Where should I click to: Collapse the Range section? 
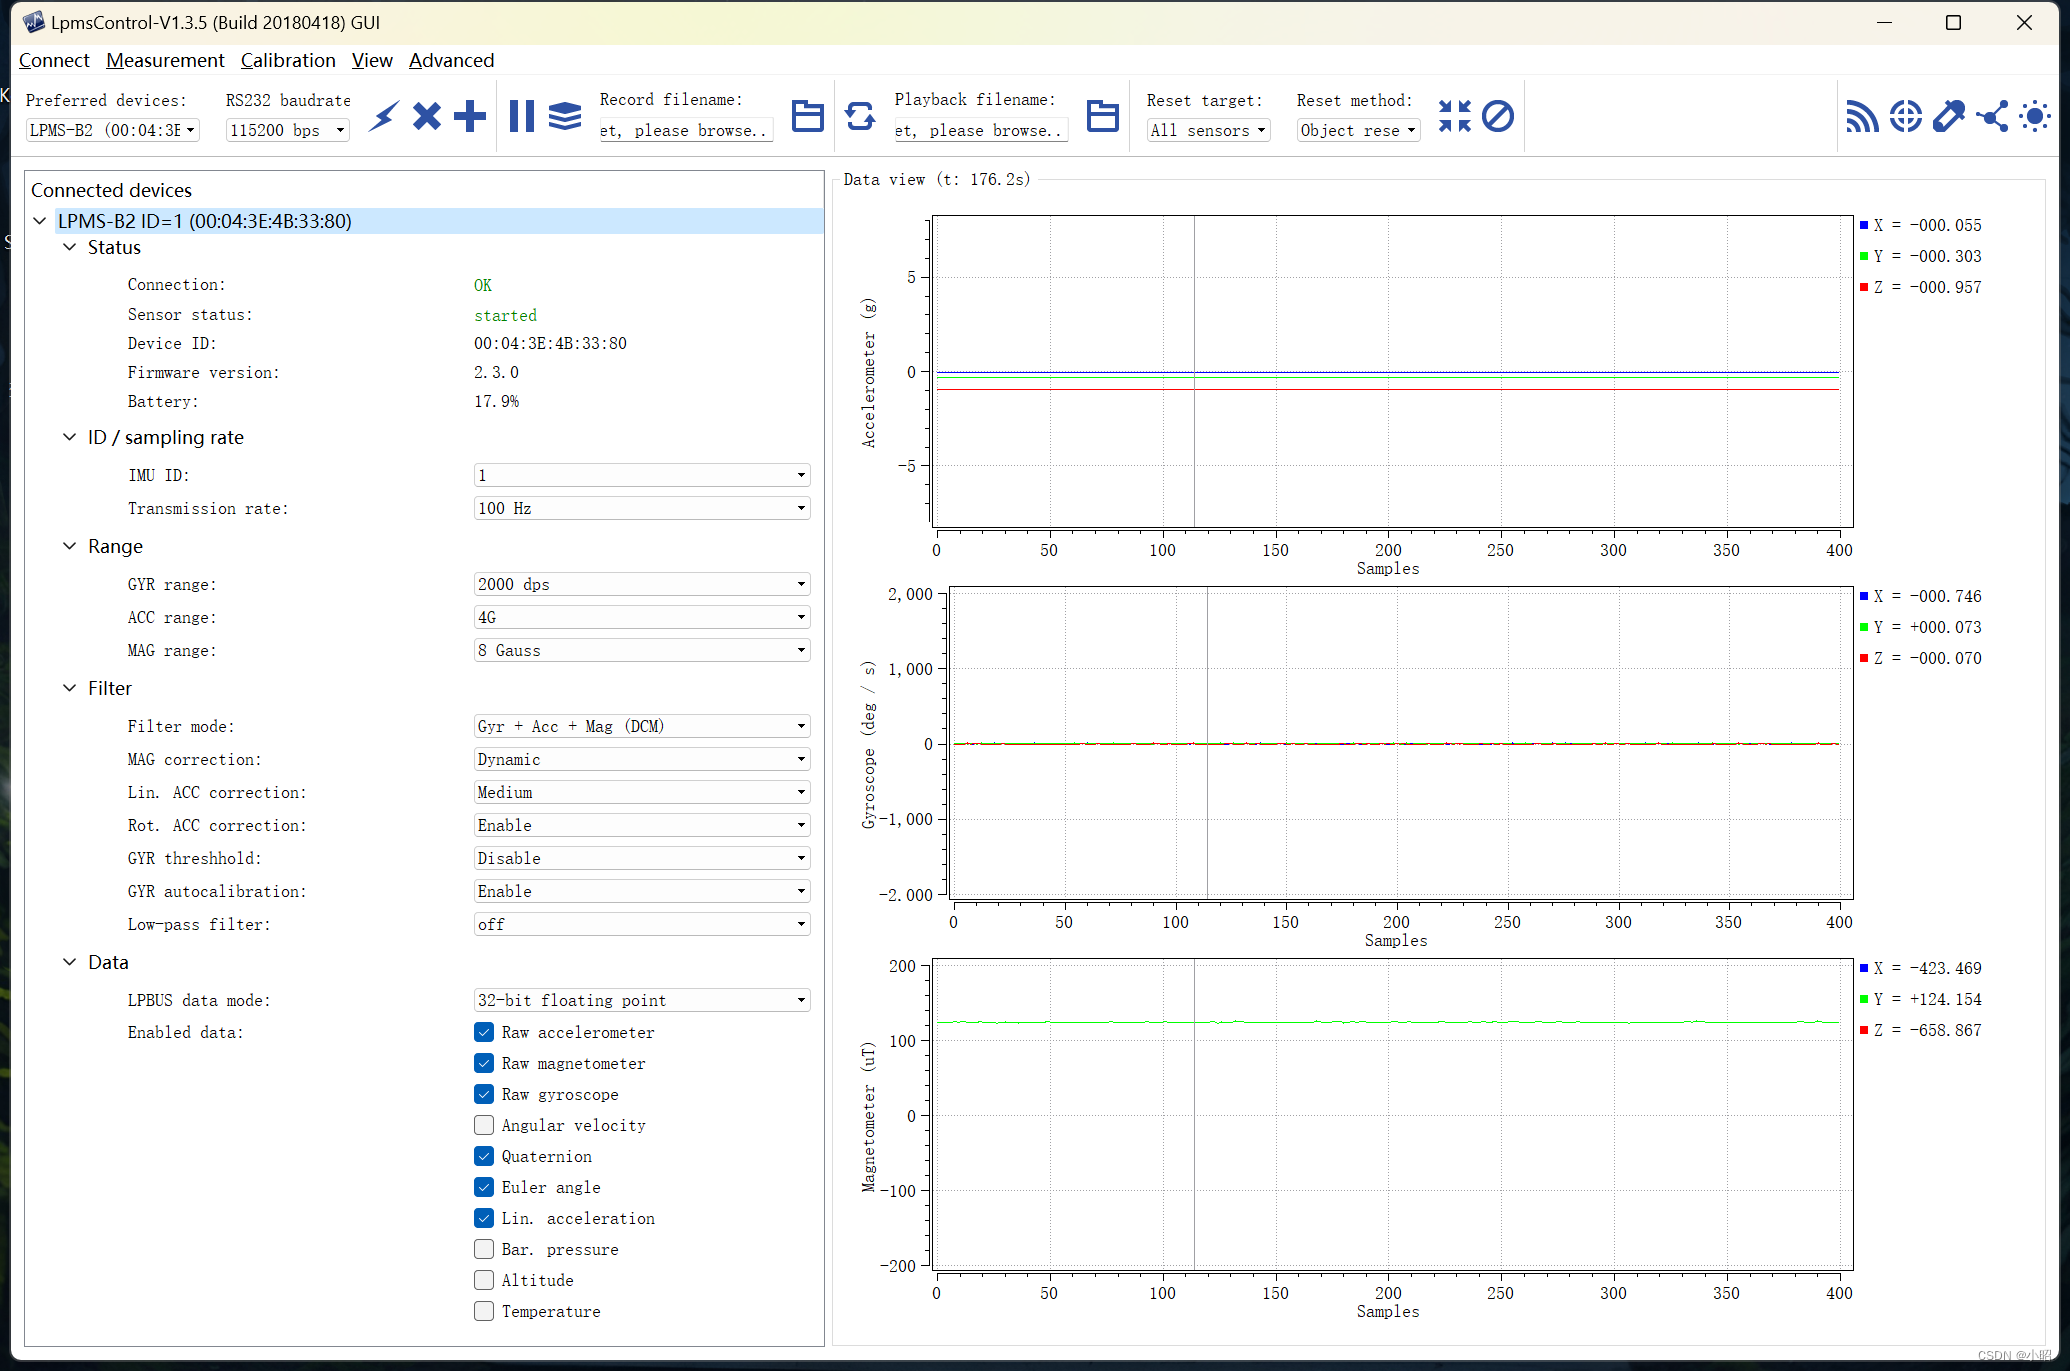[69, 546]
